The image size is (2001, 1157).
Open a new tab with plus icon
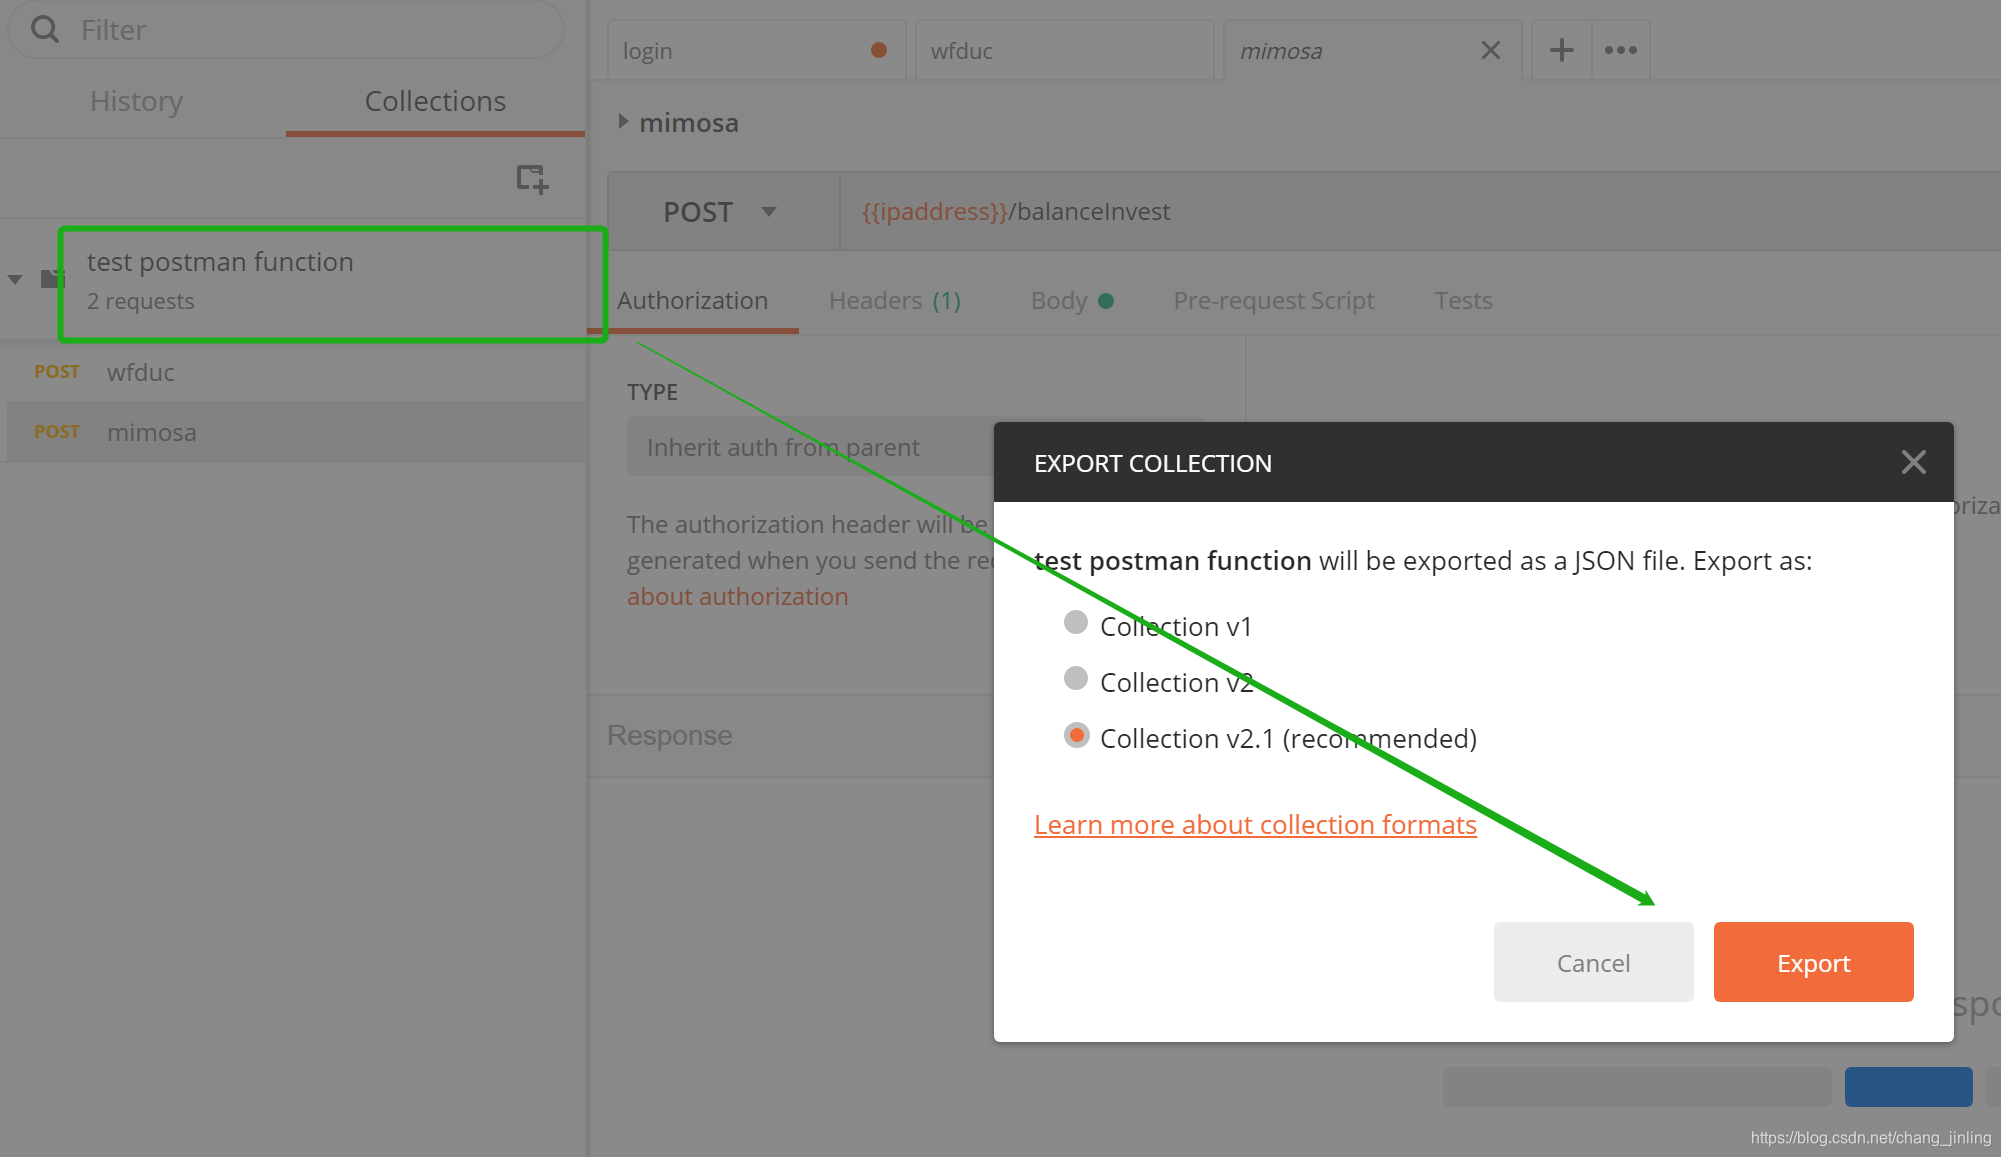pos(1561,50)
